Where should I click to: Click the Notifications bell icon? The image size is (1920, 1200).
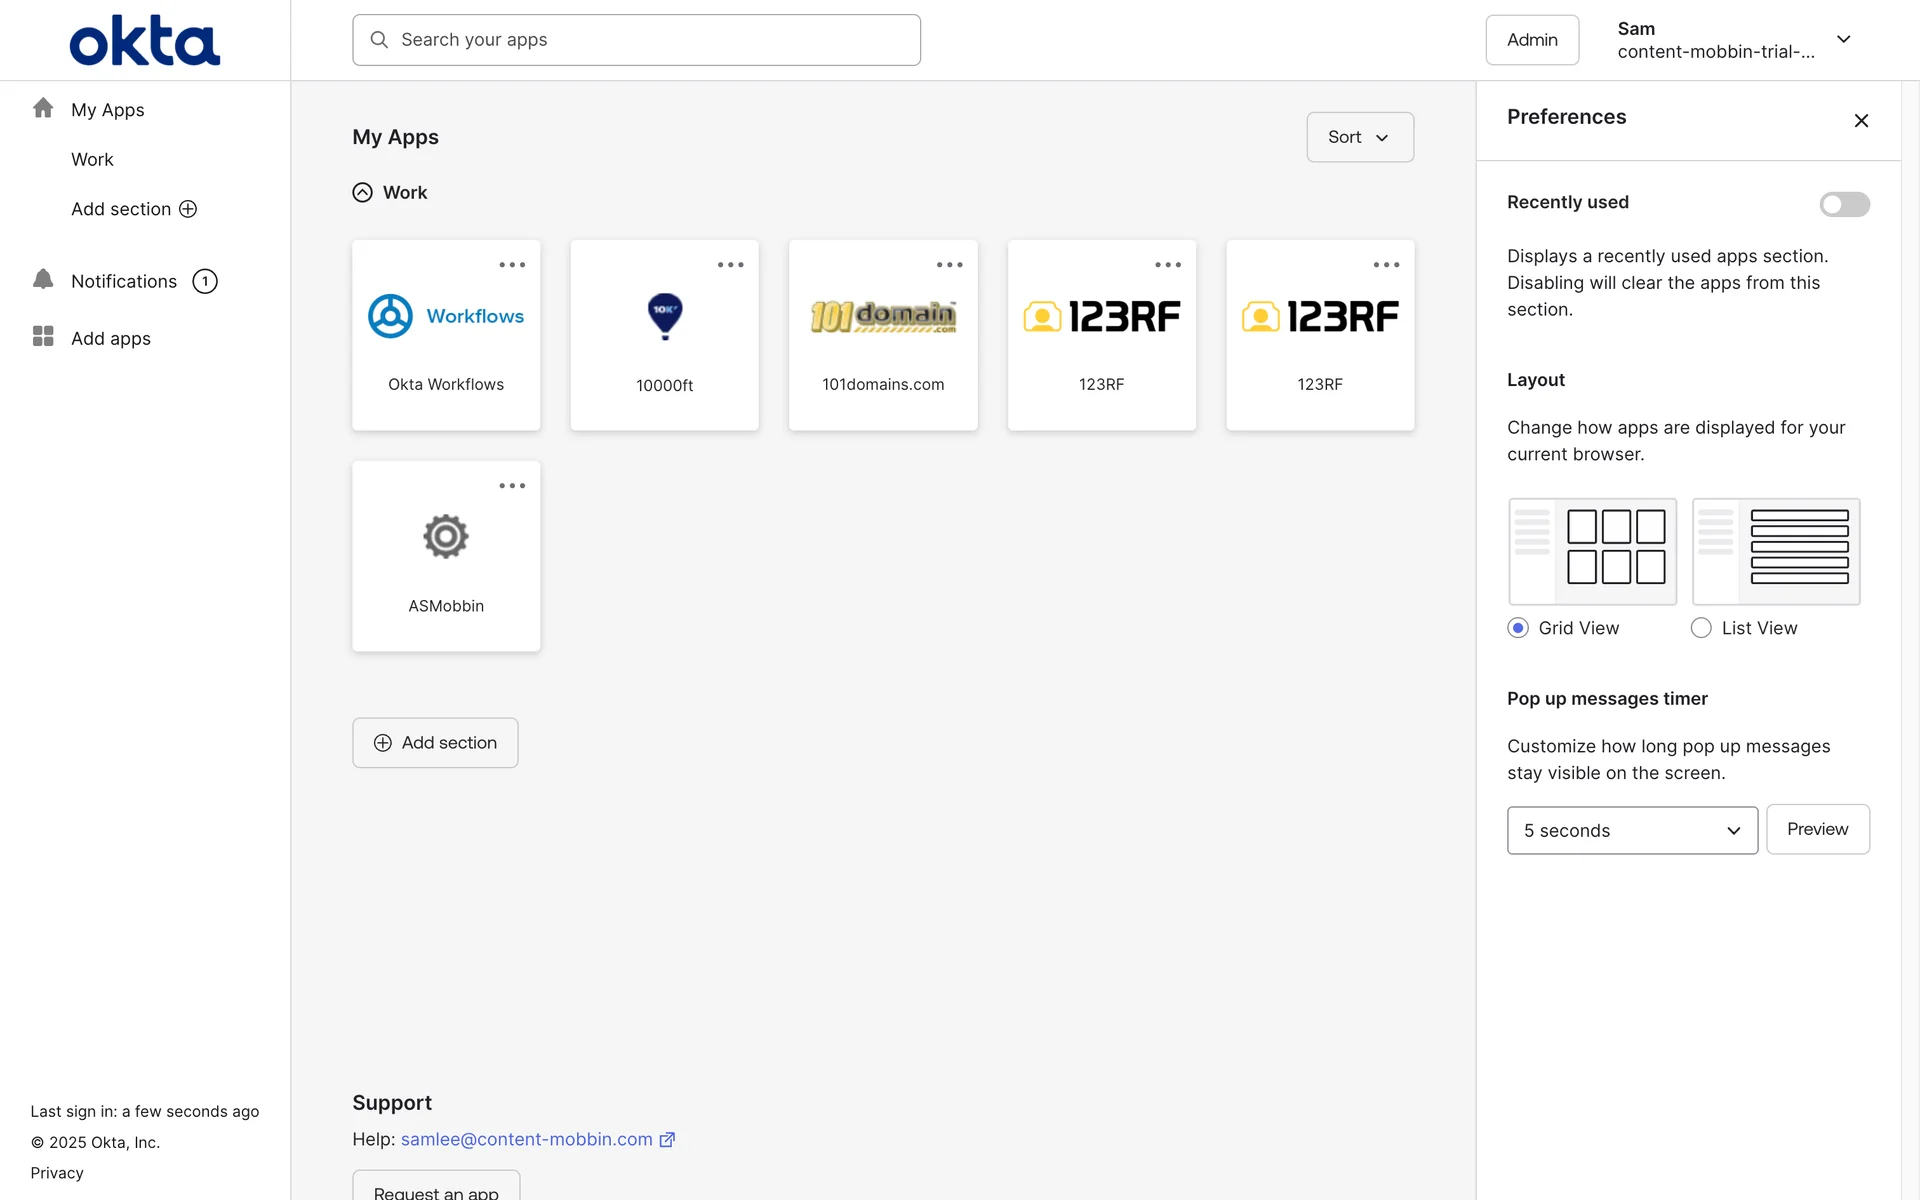click(x=43, y=280)
